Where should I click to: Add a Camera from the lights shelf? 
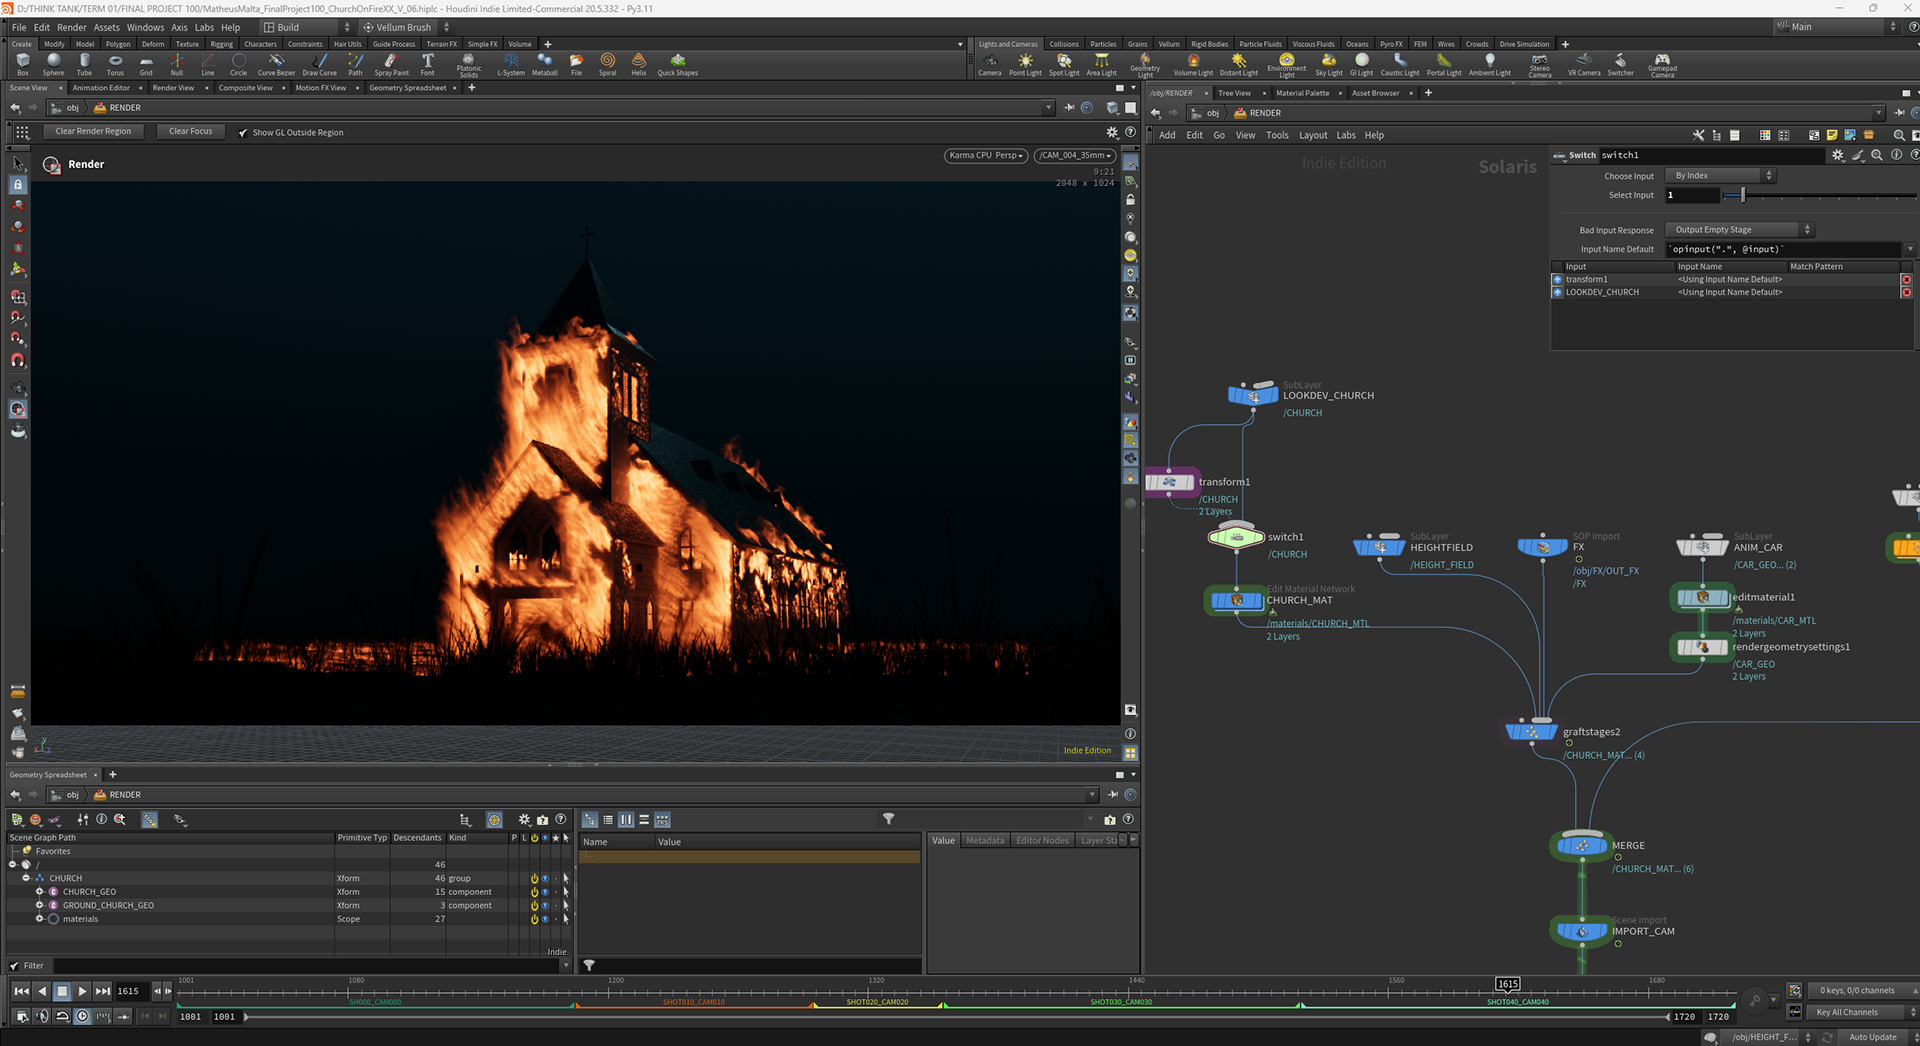tap(989, 64)
